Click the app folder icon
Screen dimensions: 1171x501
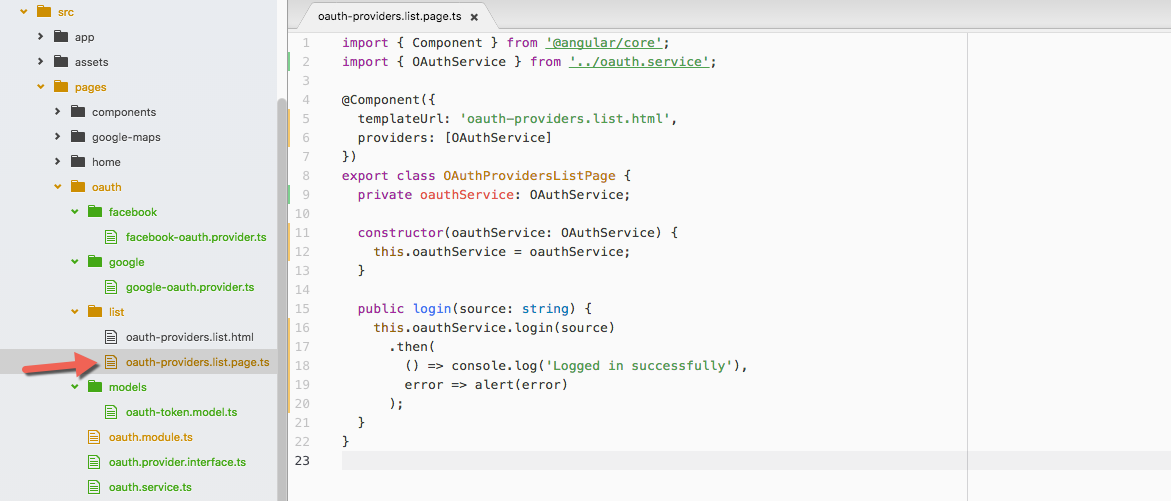pos(61,37)
